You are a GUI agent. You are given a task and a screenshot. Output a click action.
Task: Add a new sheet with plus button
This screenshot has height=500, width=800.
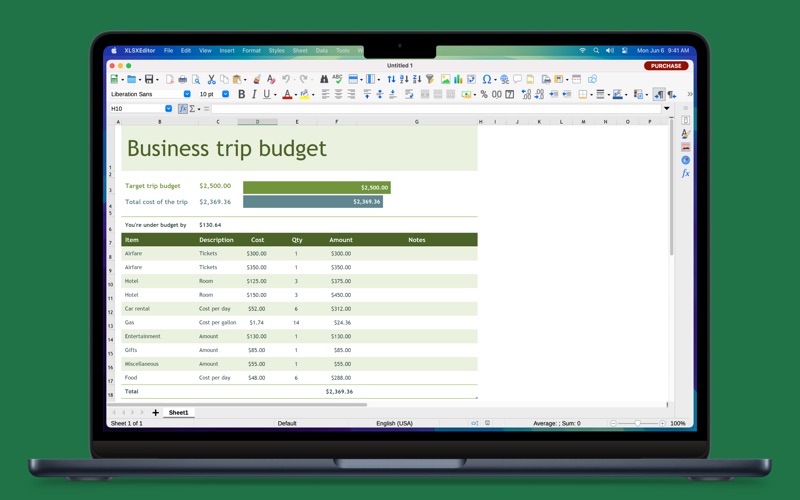pyautogui.click(x=156, y=412)
